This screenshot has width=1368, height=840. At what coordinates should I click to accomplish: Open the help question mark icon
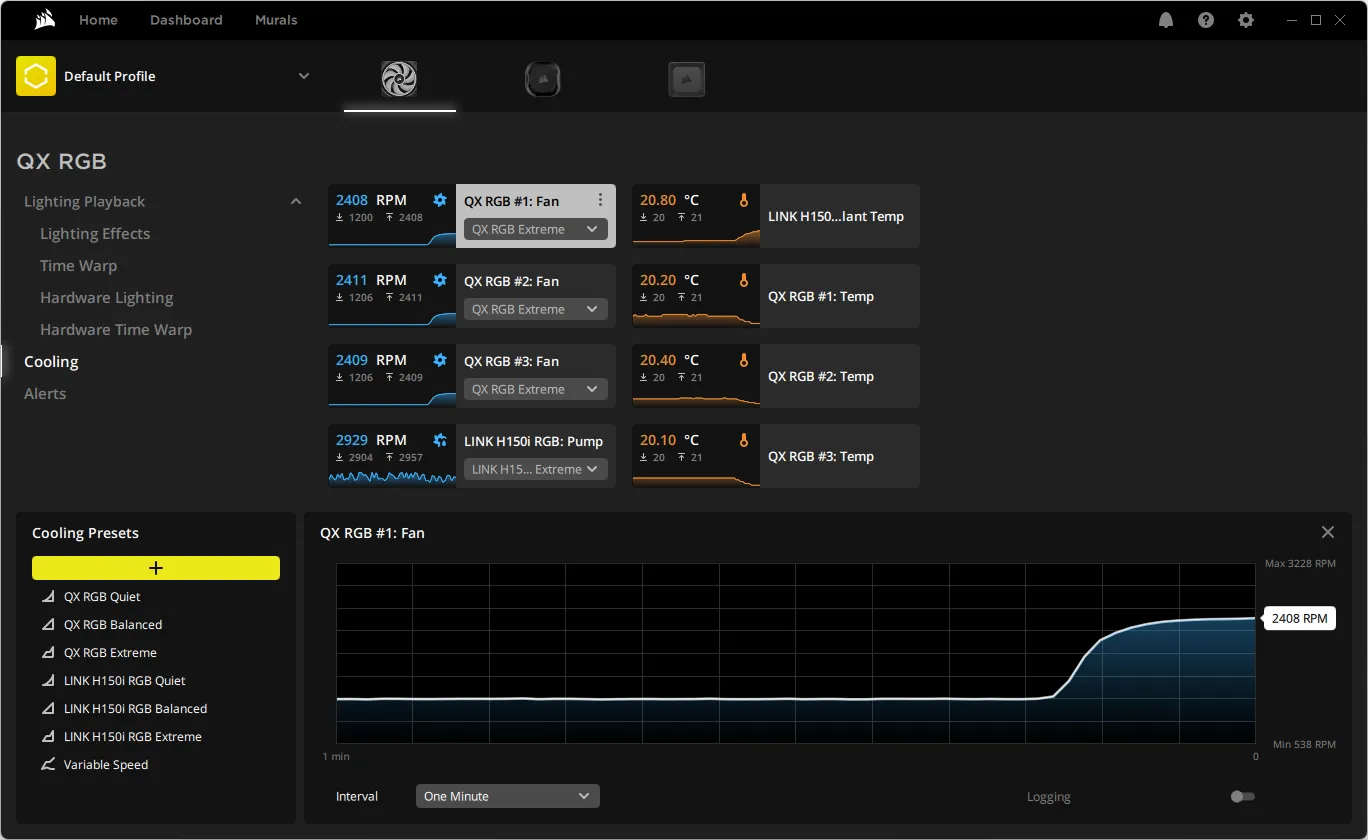(x=1206, y=20)
